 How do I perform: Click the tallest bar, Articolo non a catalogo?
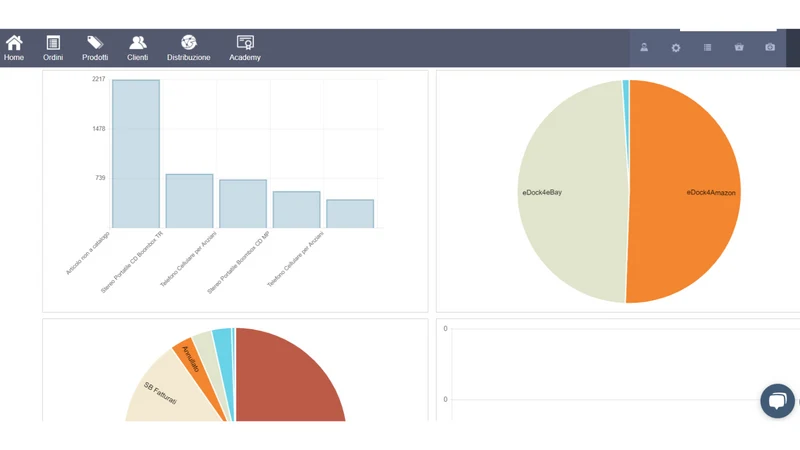[x=136, y=154]
